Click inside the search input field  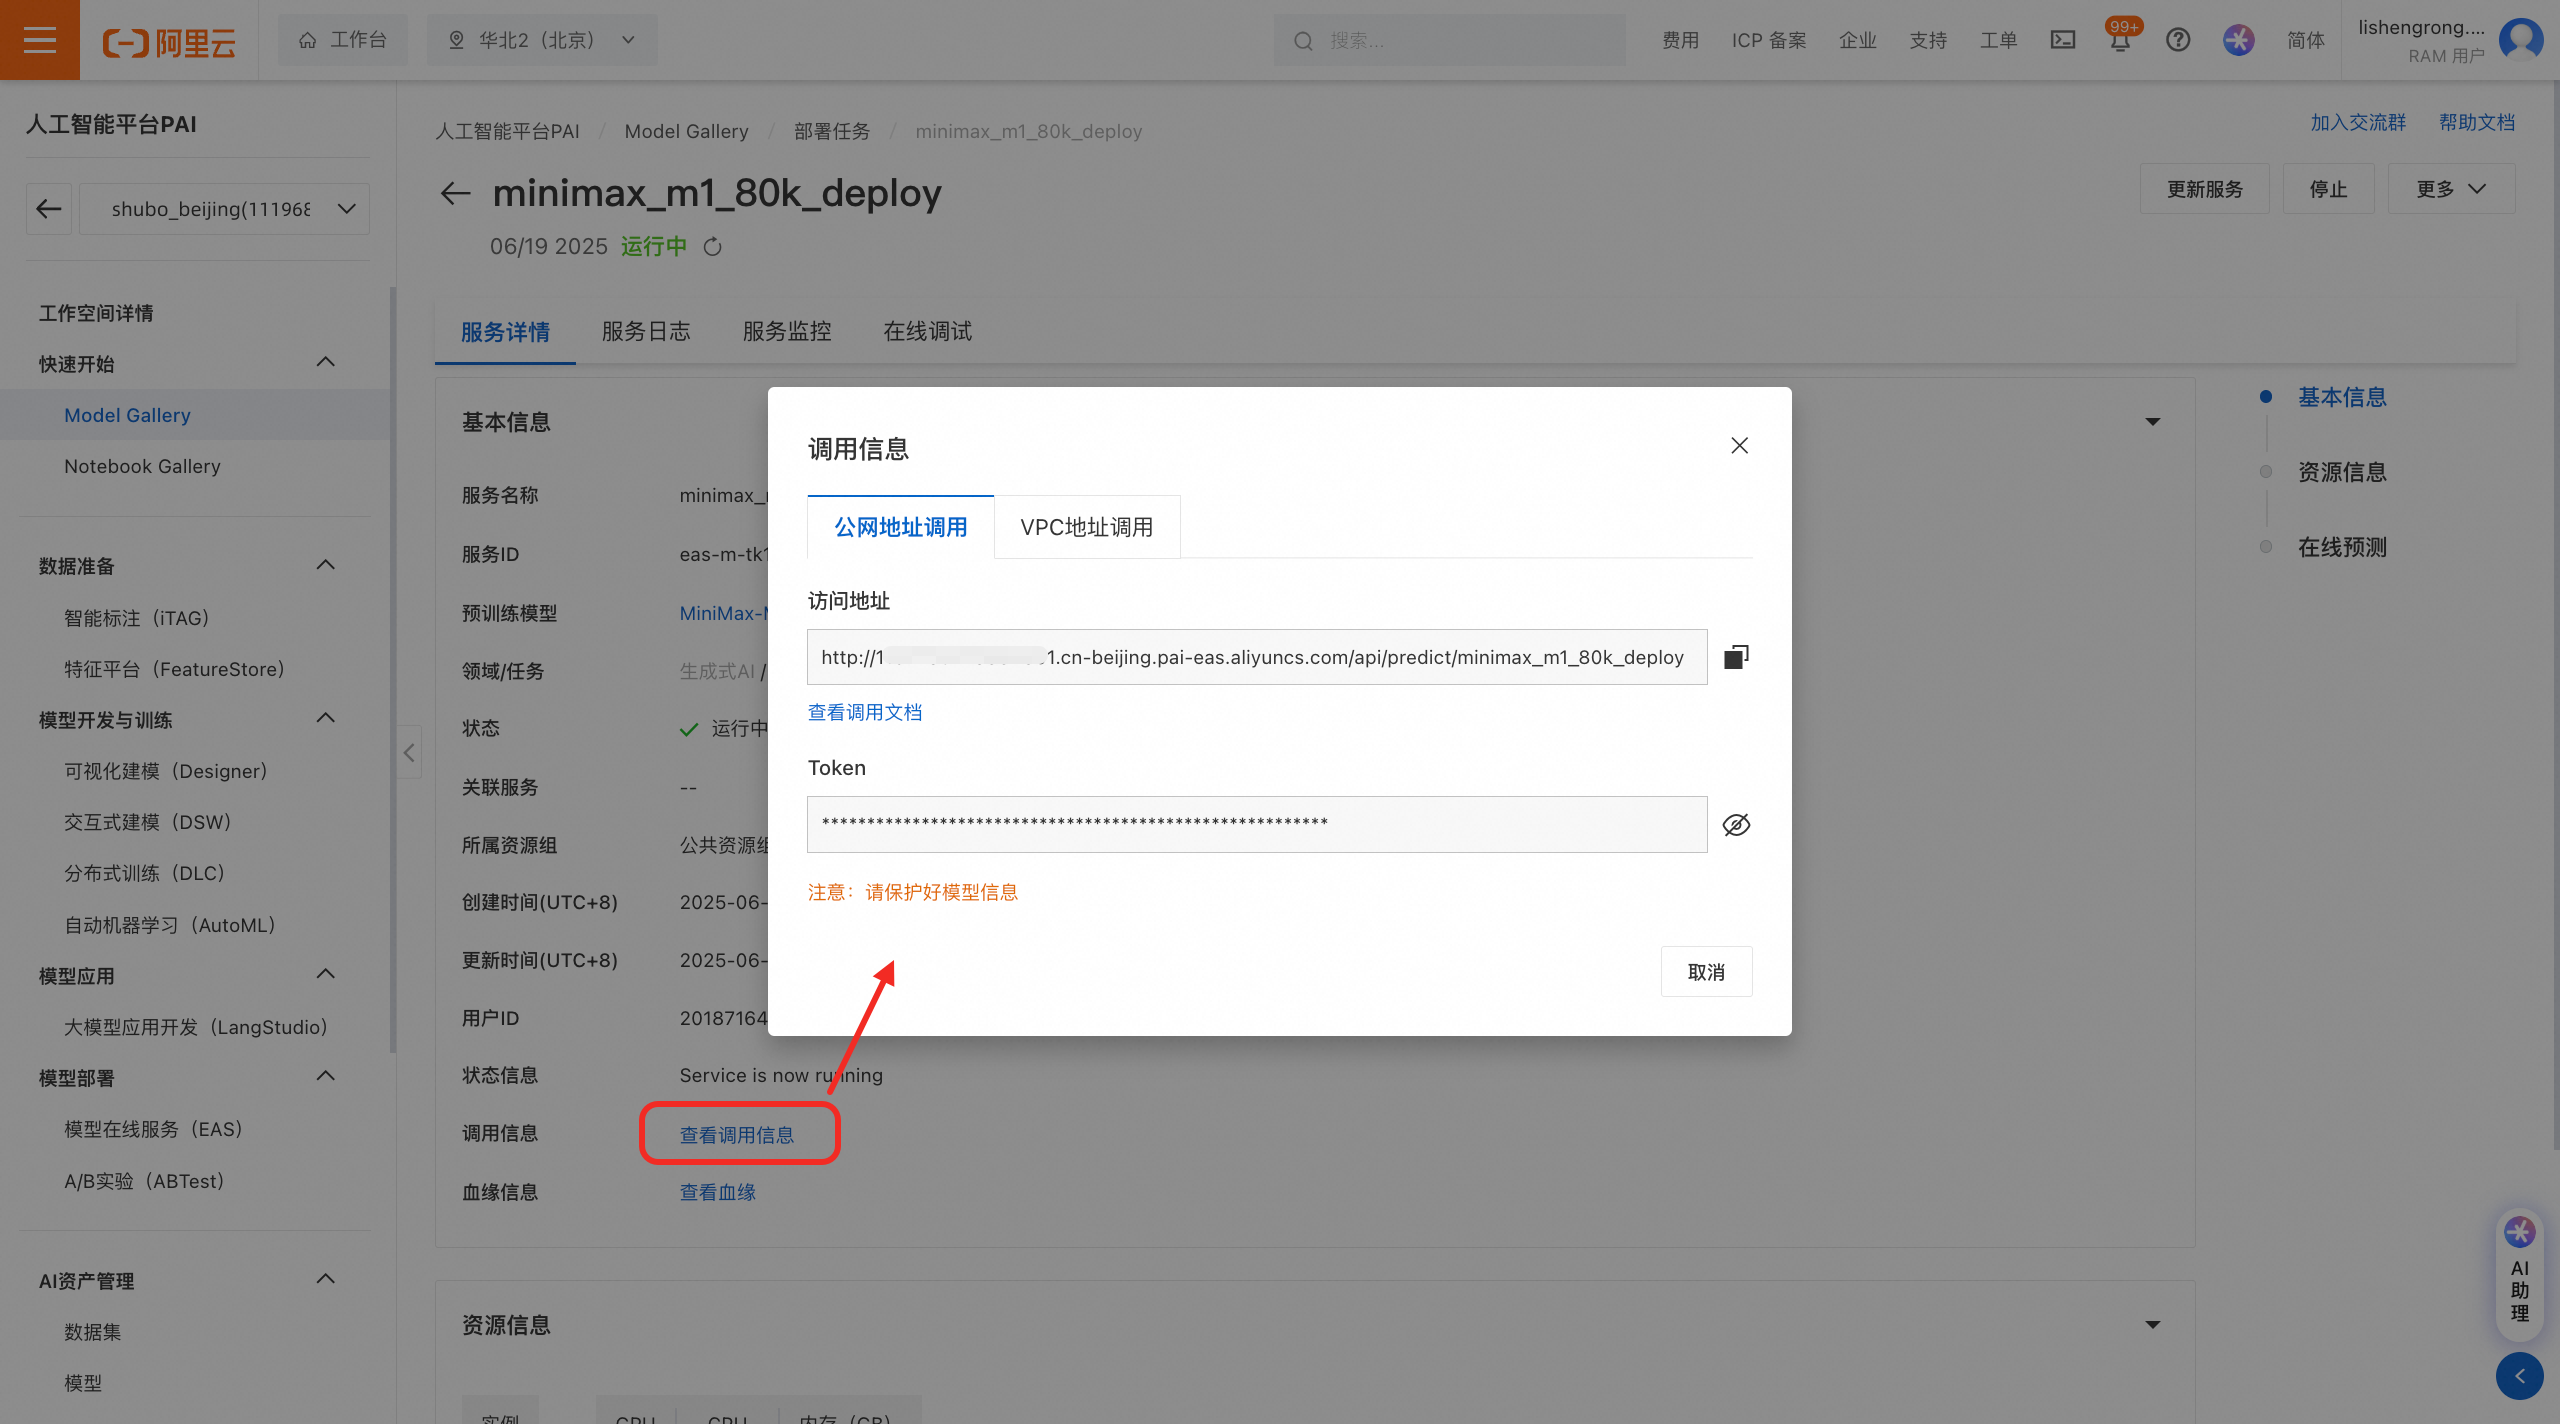1450,39
